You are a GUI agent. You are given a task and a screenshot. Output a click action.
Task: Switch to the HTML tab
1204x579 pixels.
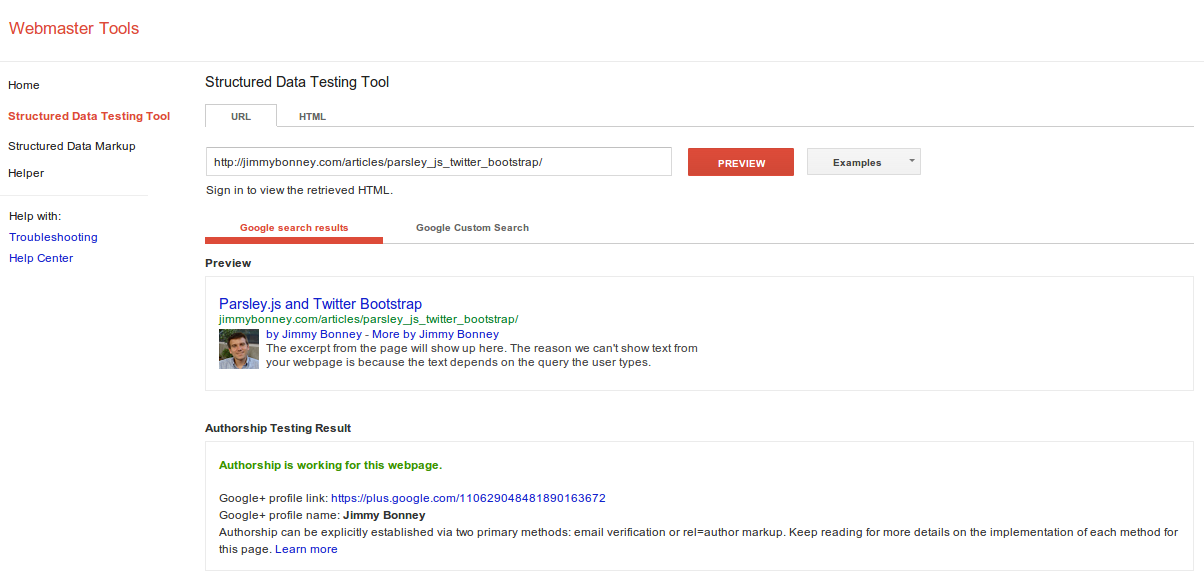pos(311,116)
